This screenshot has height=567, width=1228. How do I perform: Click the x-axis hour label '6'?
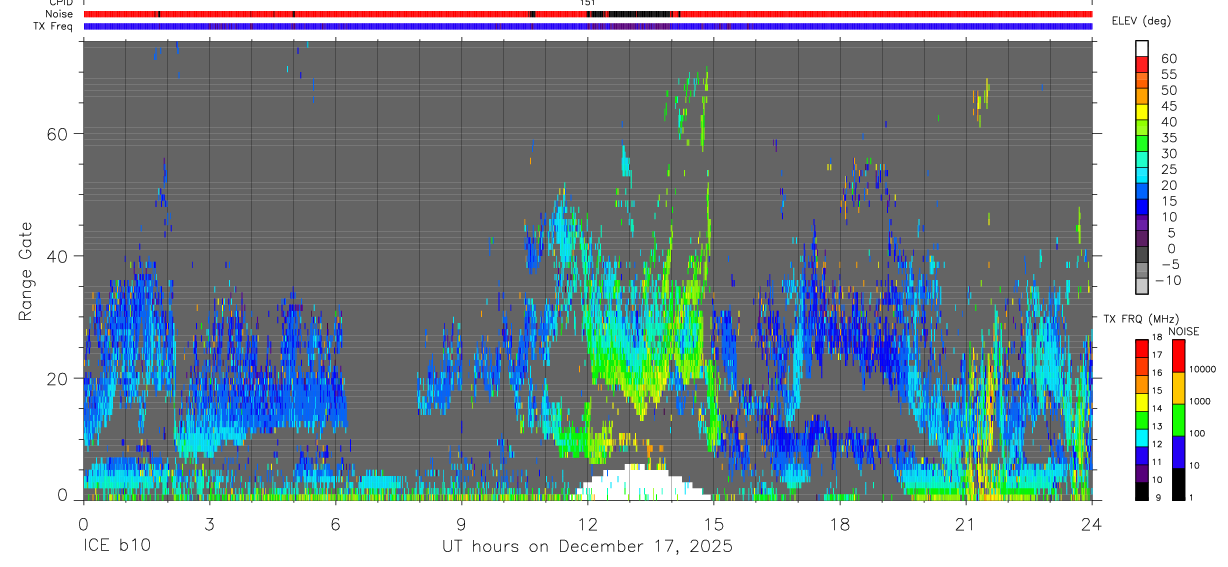coord(335,524)
